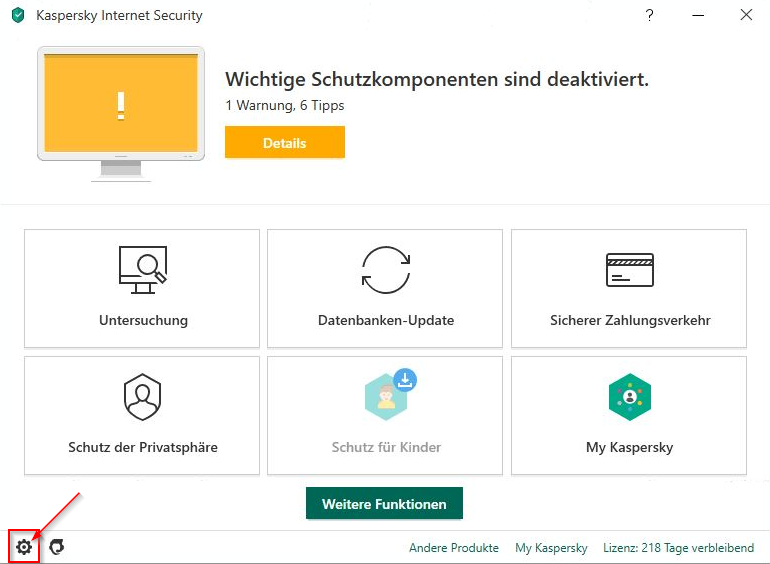Open Schutz der Privatsphäre tile label

(x=143, y=448)
